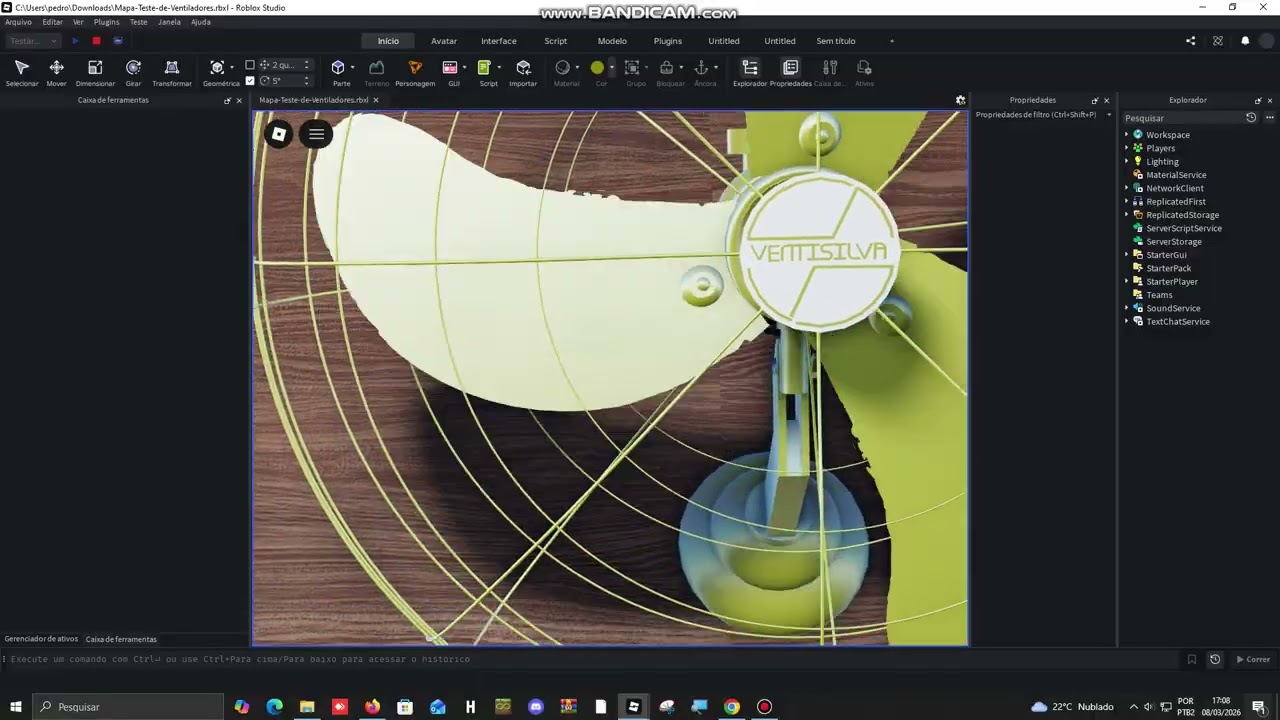Screen dimensions: 1280x720
Task: Open the Plugins menu
Action: pyautogui.click(x=106, y=22)
